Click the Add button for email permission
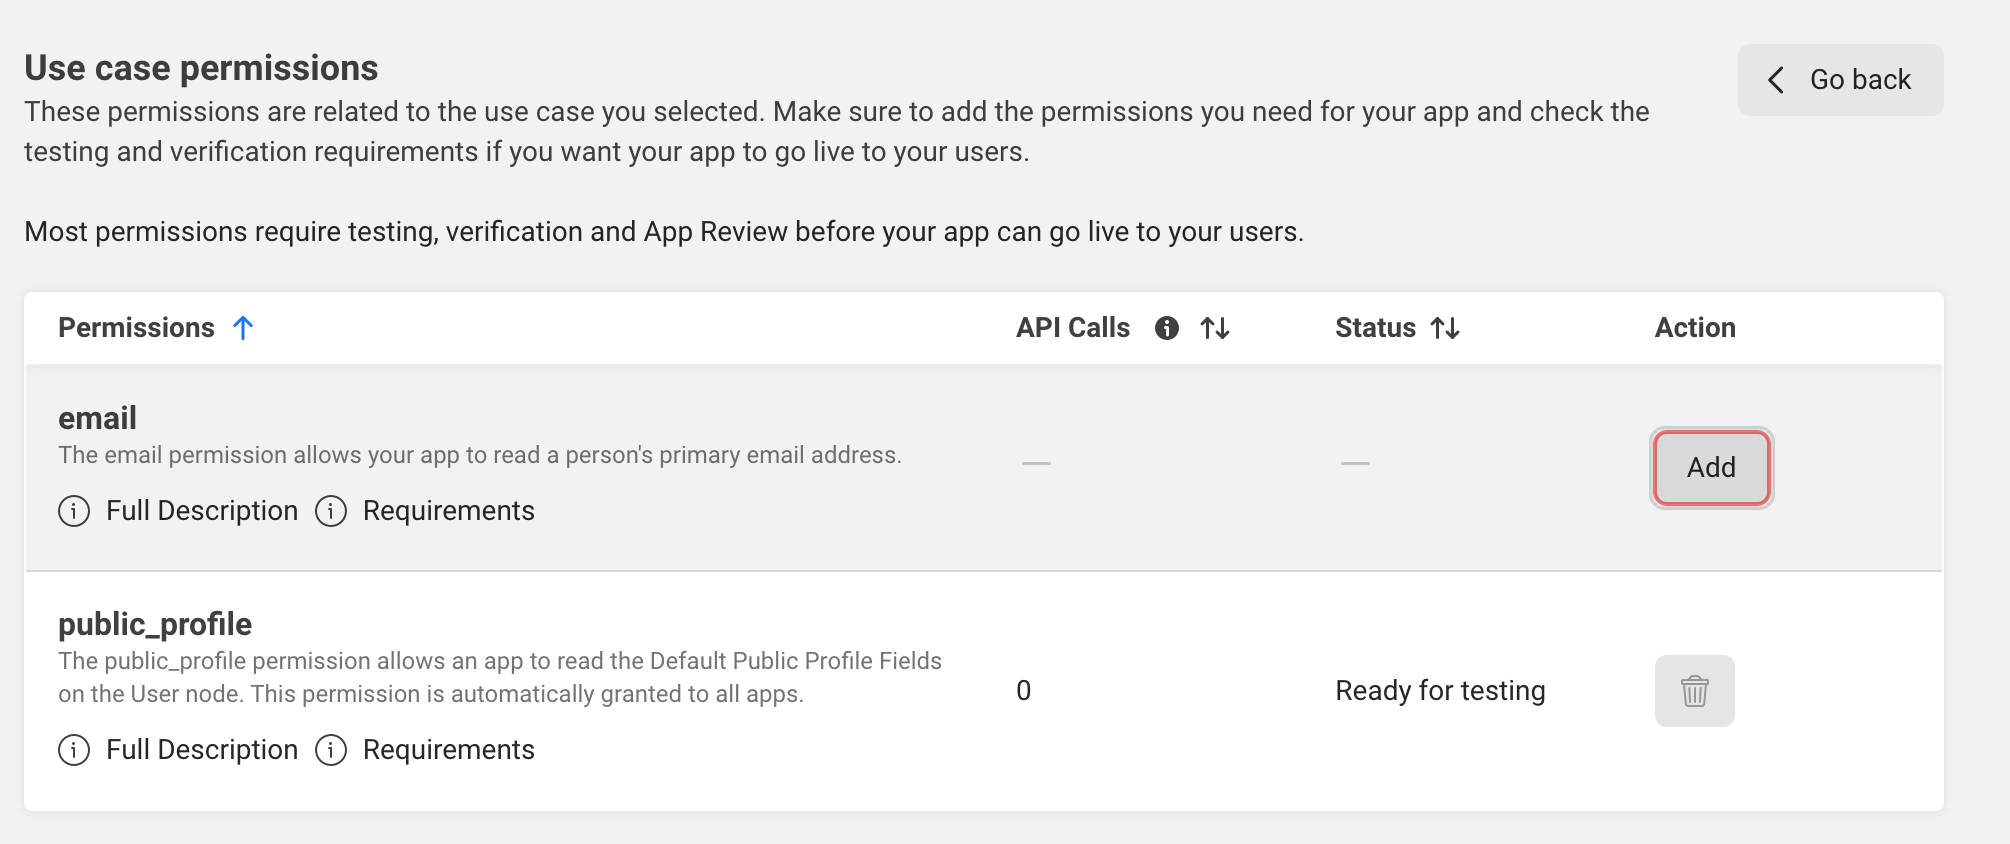 [x=1711, y=467]
